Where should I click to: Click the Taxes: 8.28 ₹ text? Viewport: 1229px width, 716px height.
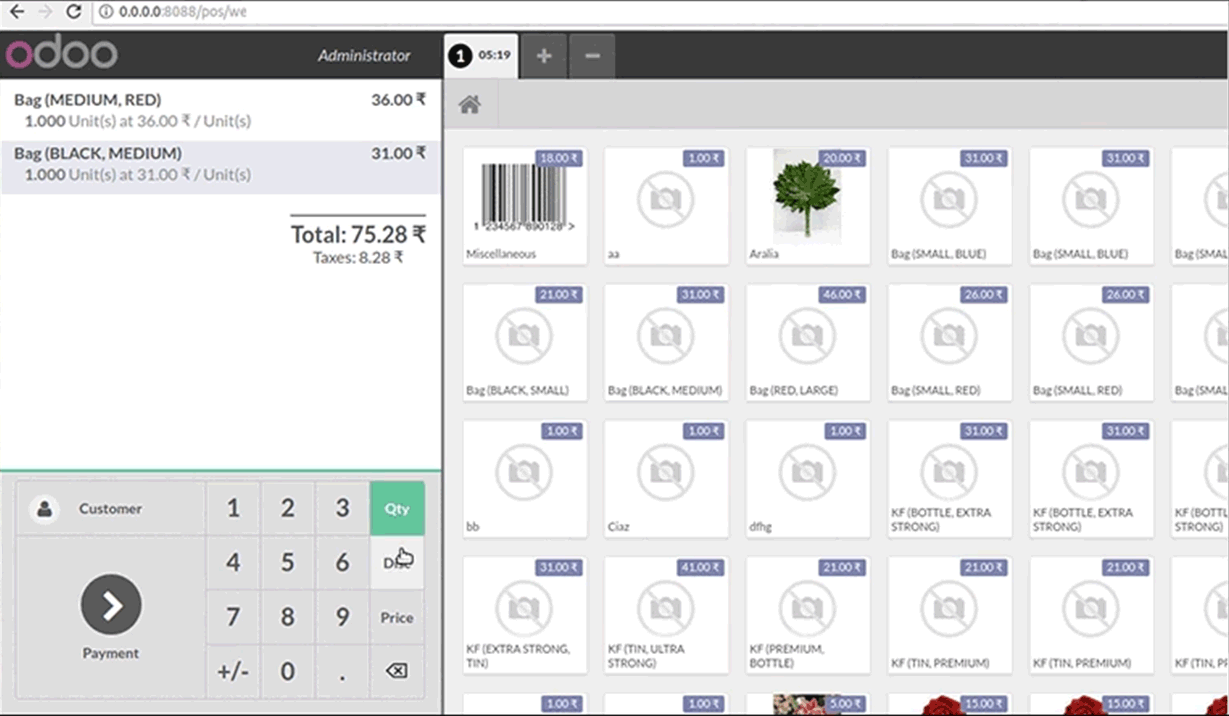pos(358,257)
